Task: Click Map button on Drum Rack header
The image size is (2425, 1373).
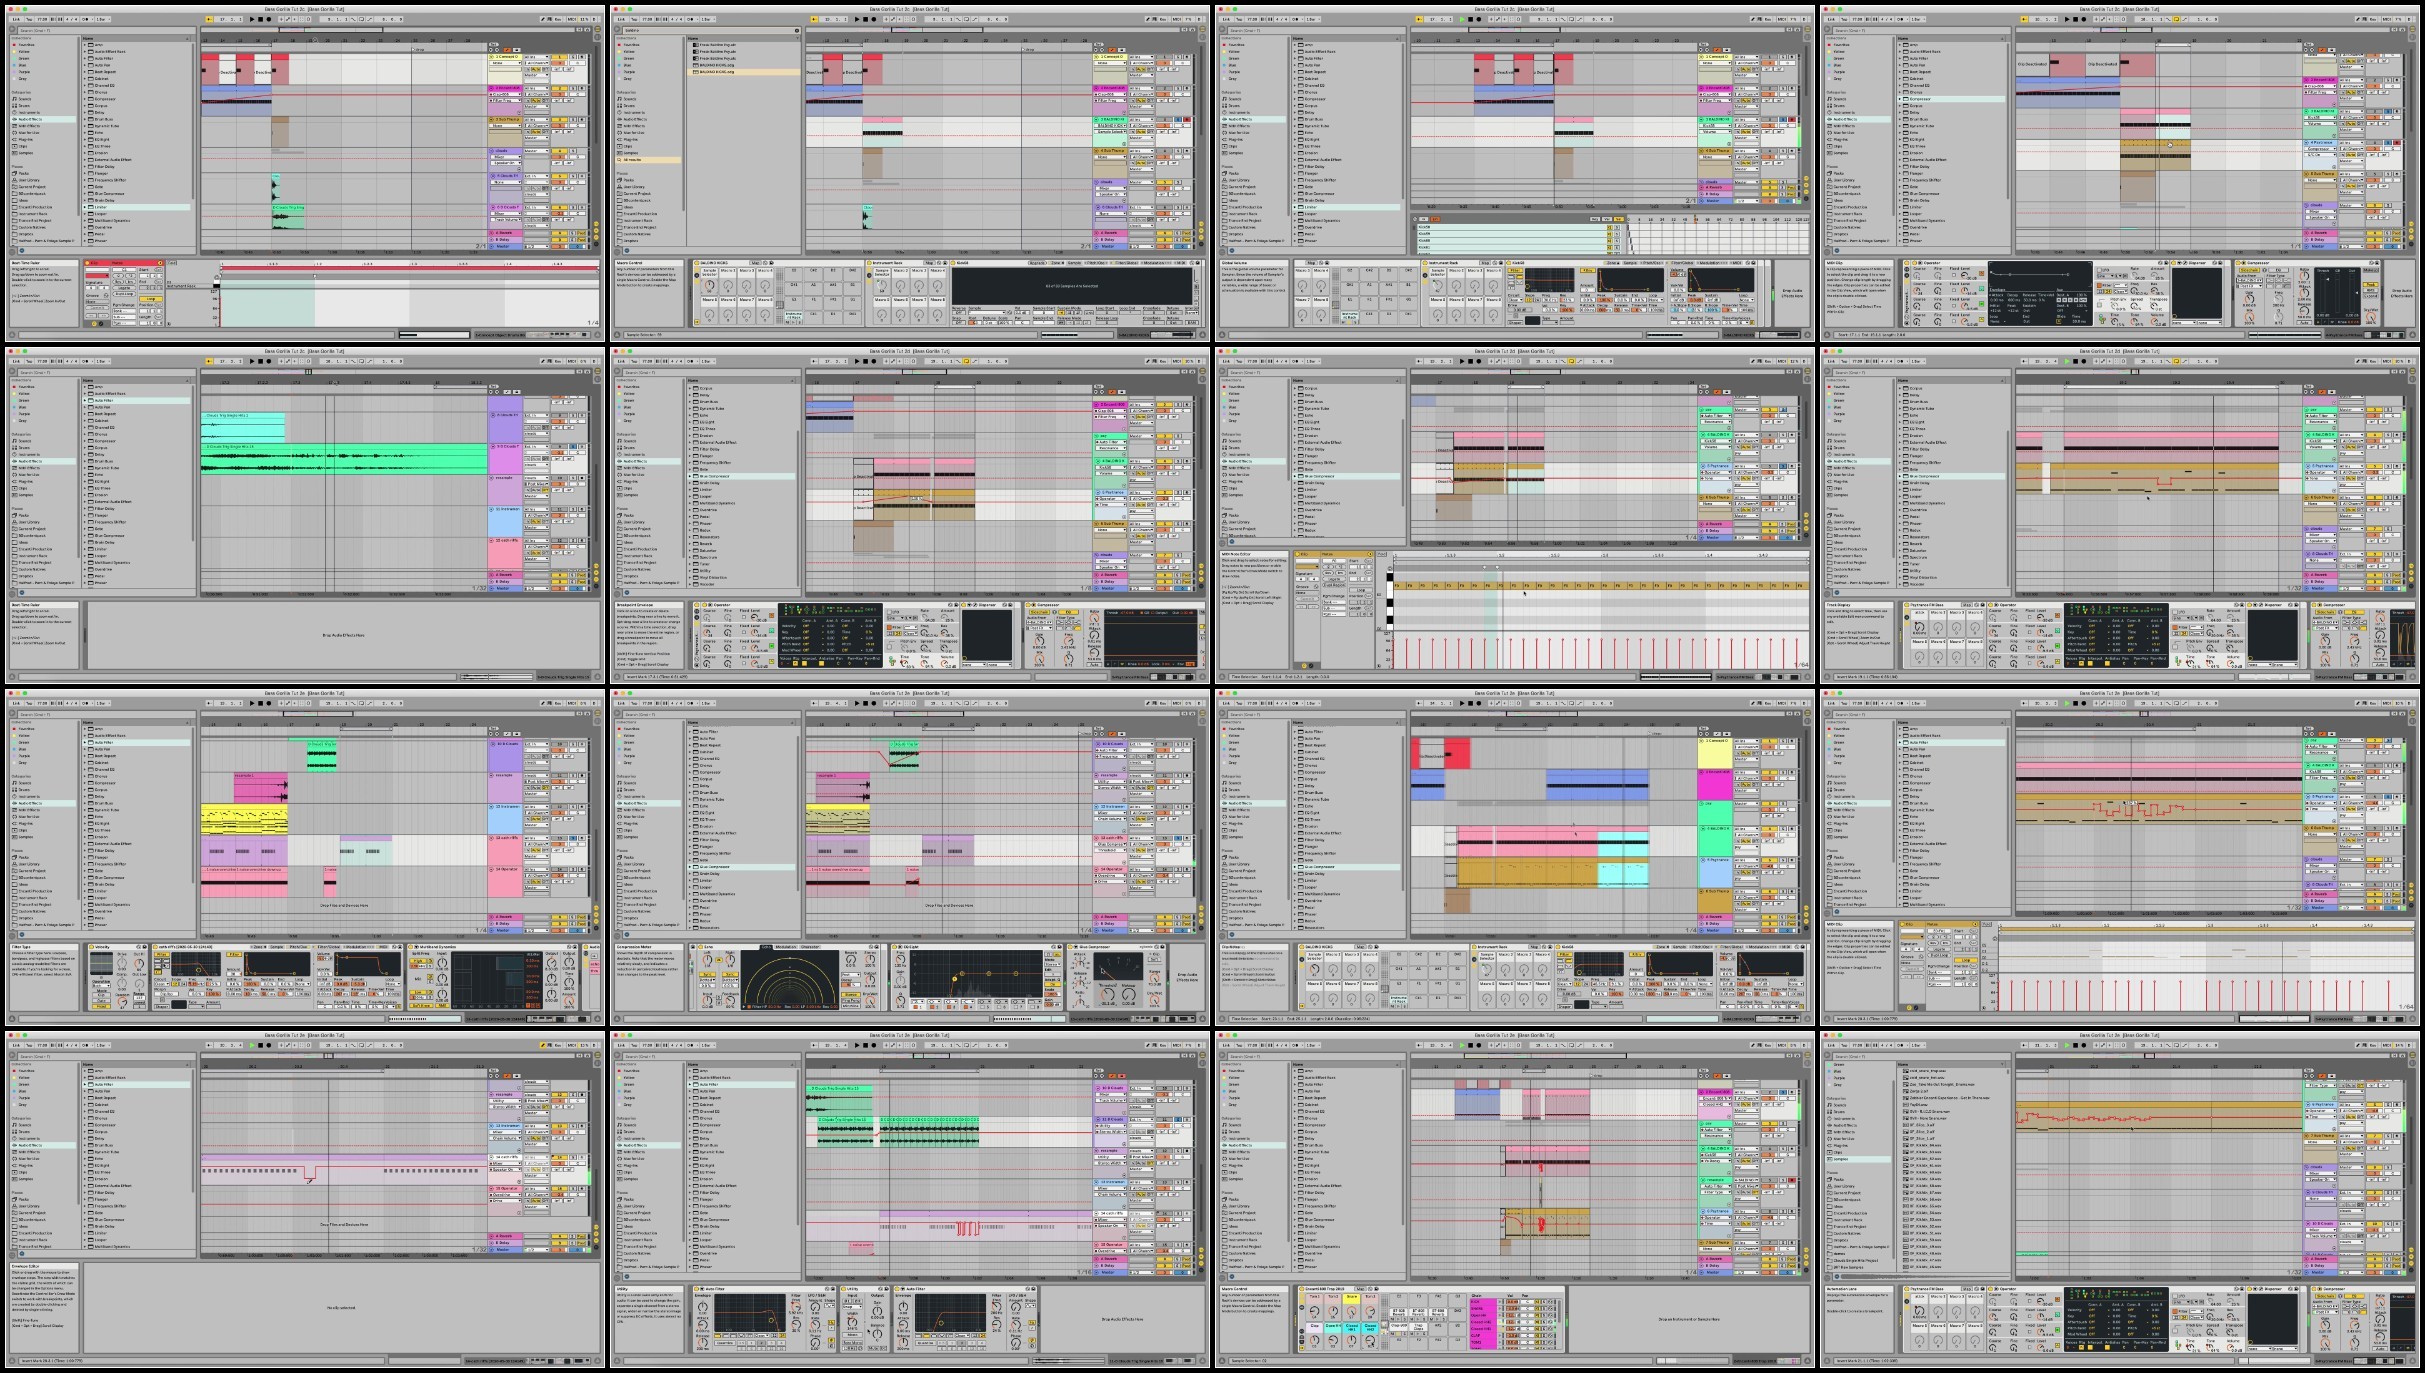Action: [1360, 1289]
